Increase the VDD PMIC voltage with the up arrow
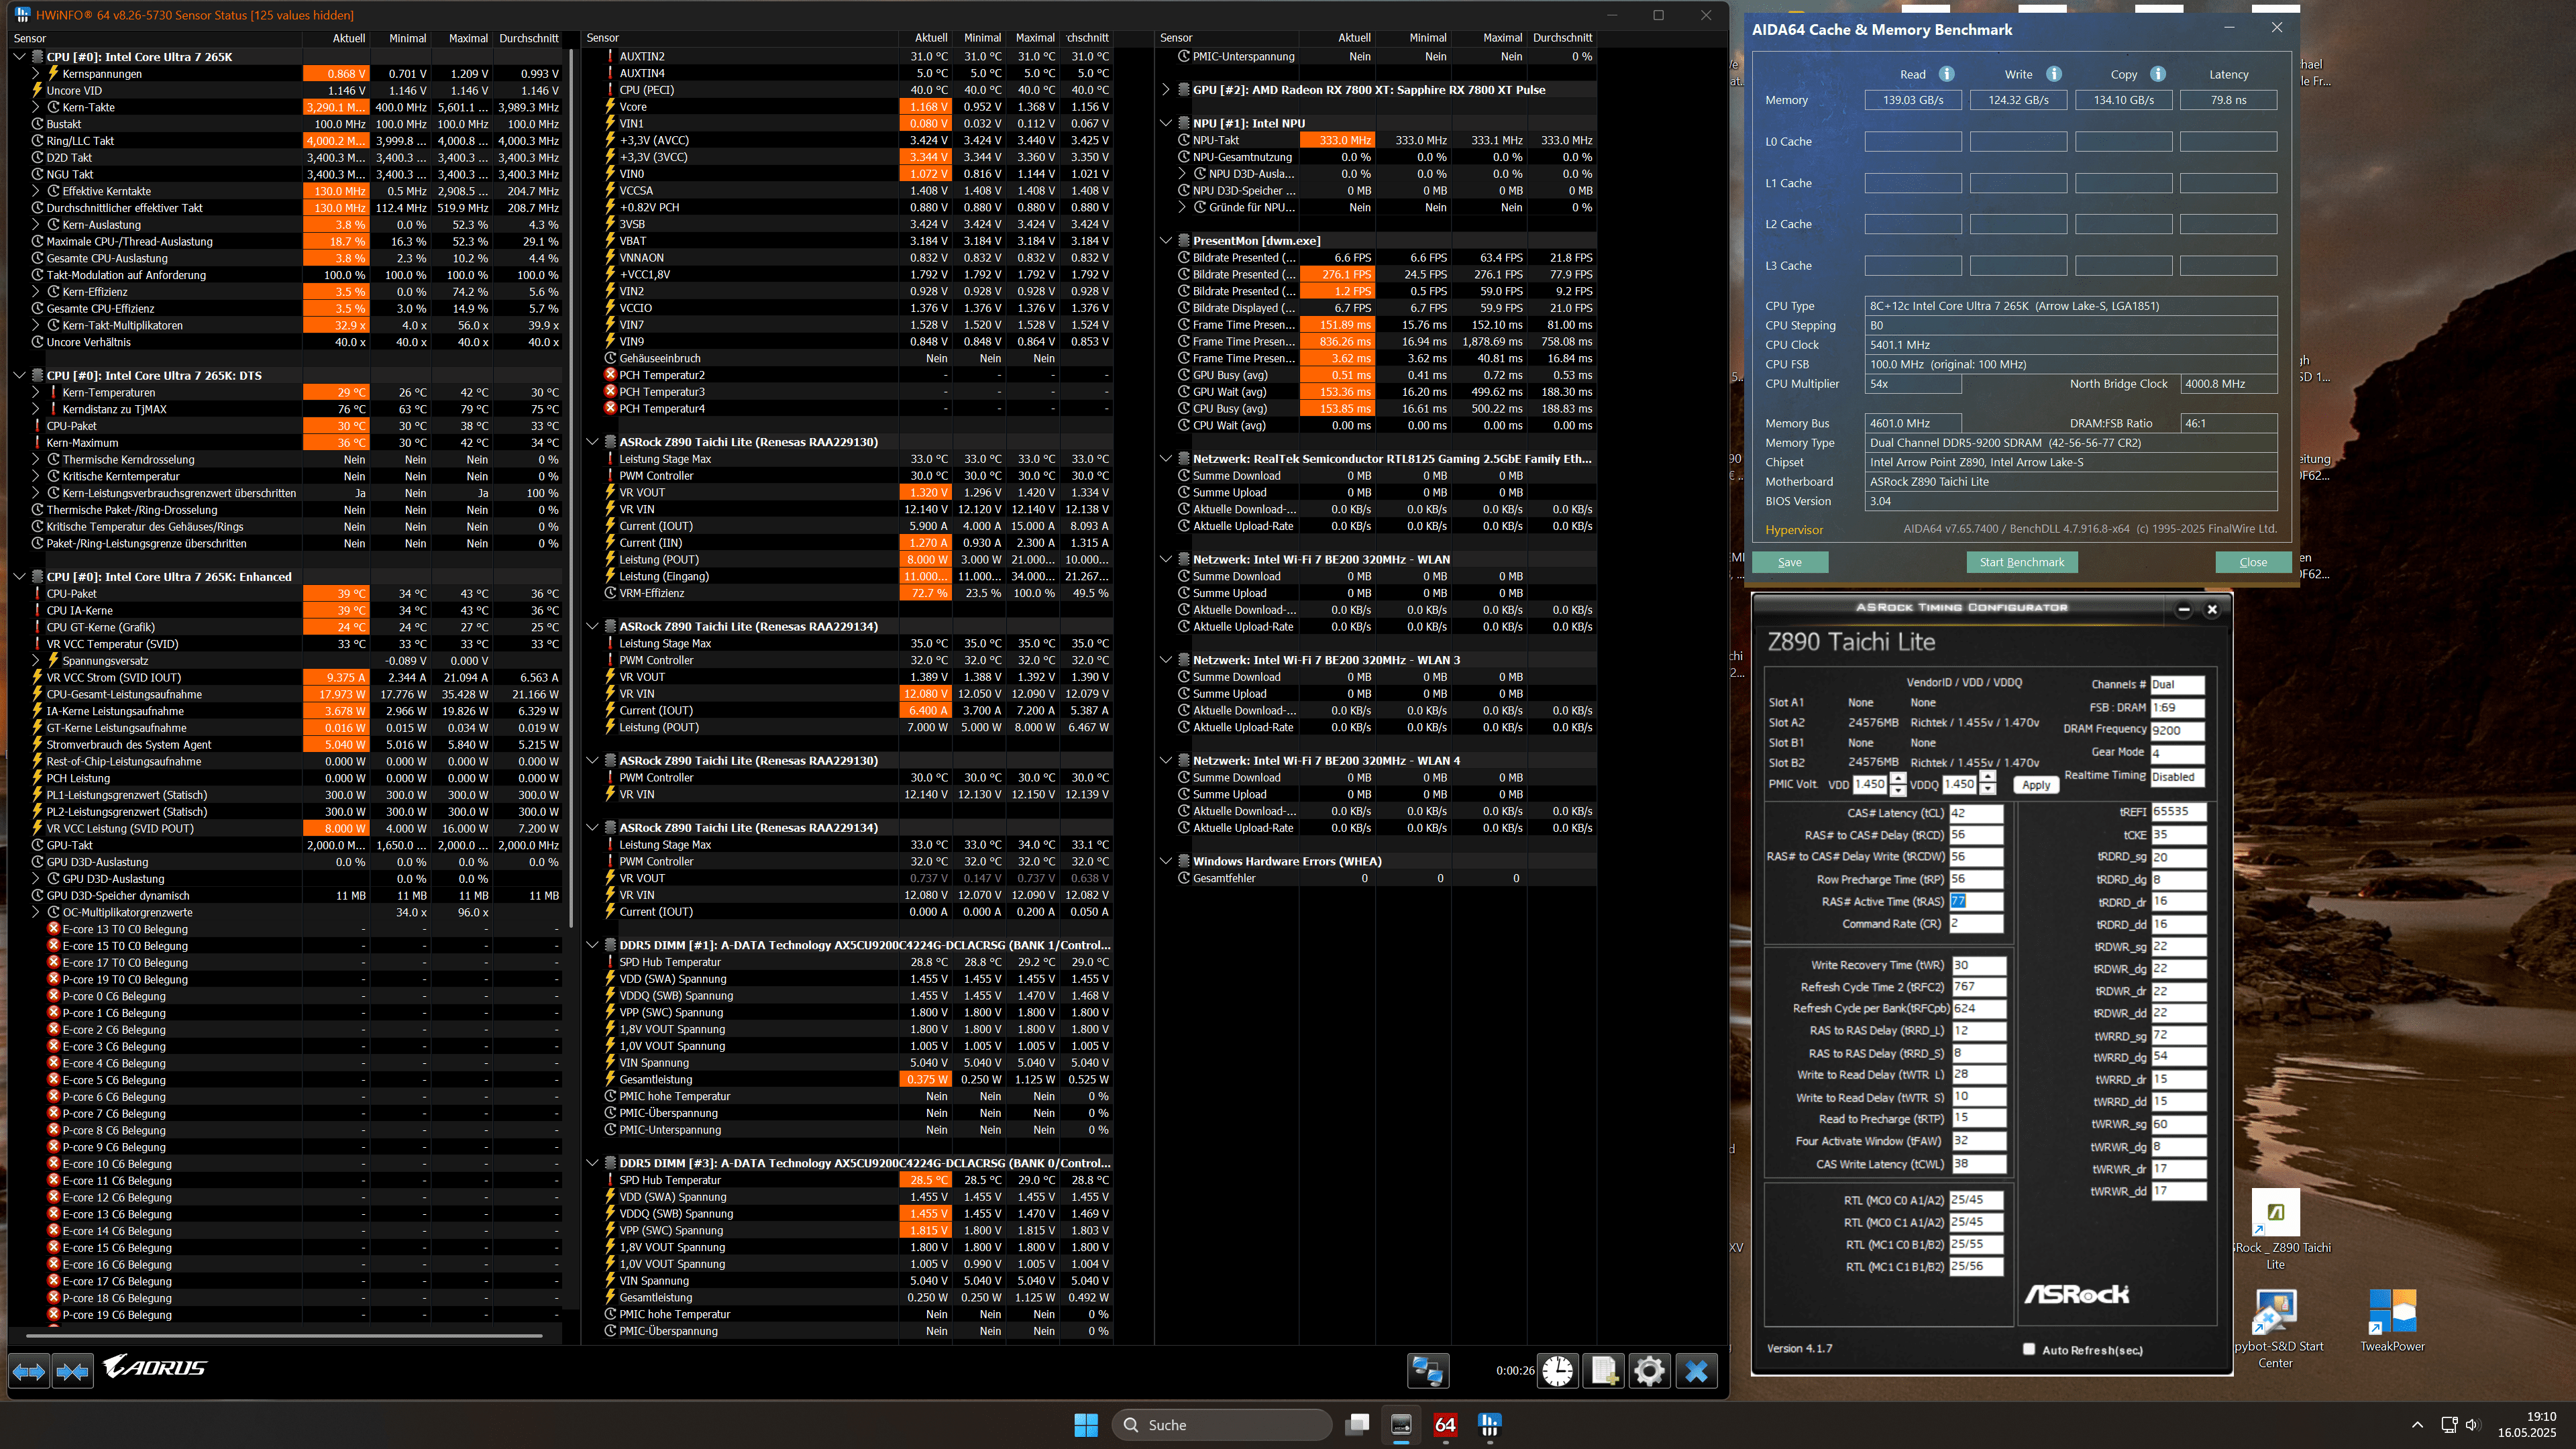This screenshot has width=2576, height=1449. 1898,778
